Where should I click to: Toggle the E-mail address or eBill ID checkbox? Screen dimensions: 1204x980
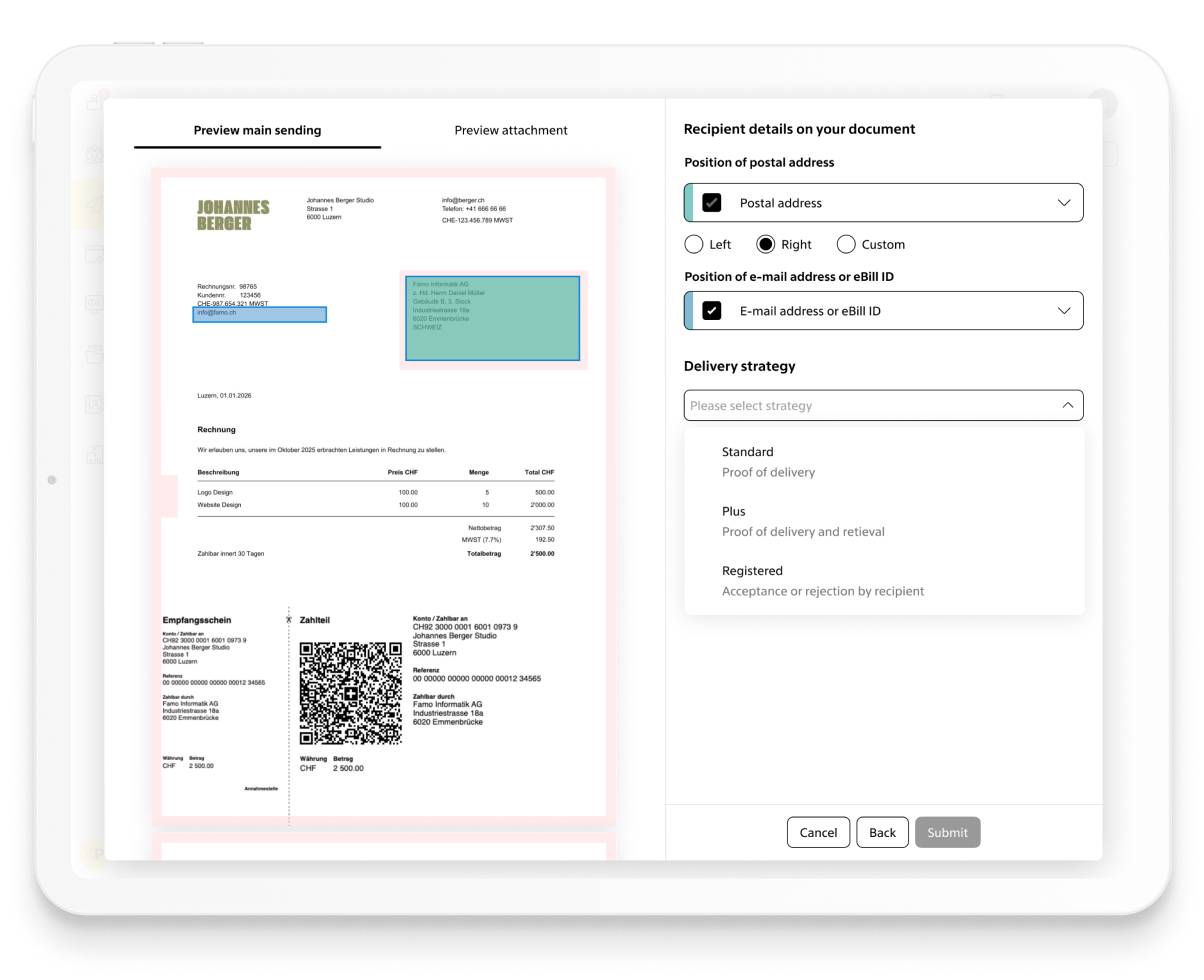tap(712, 311)
